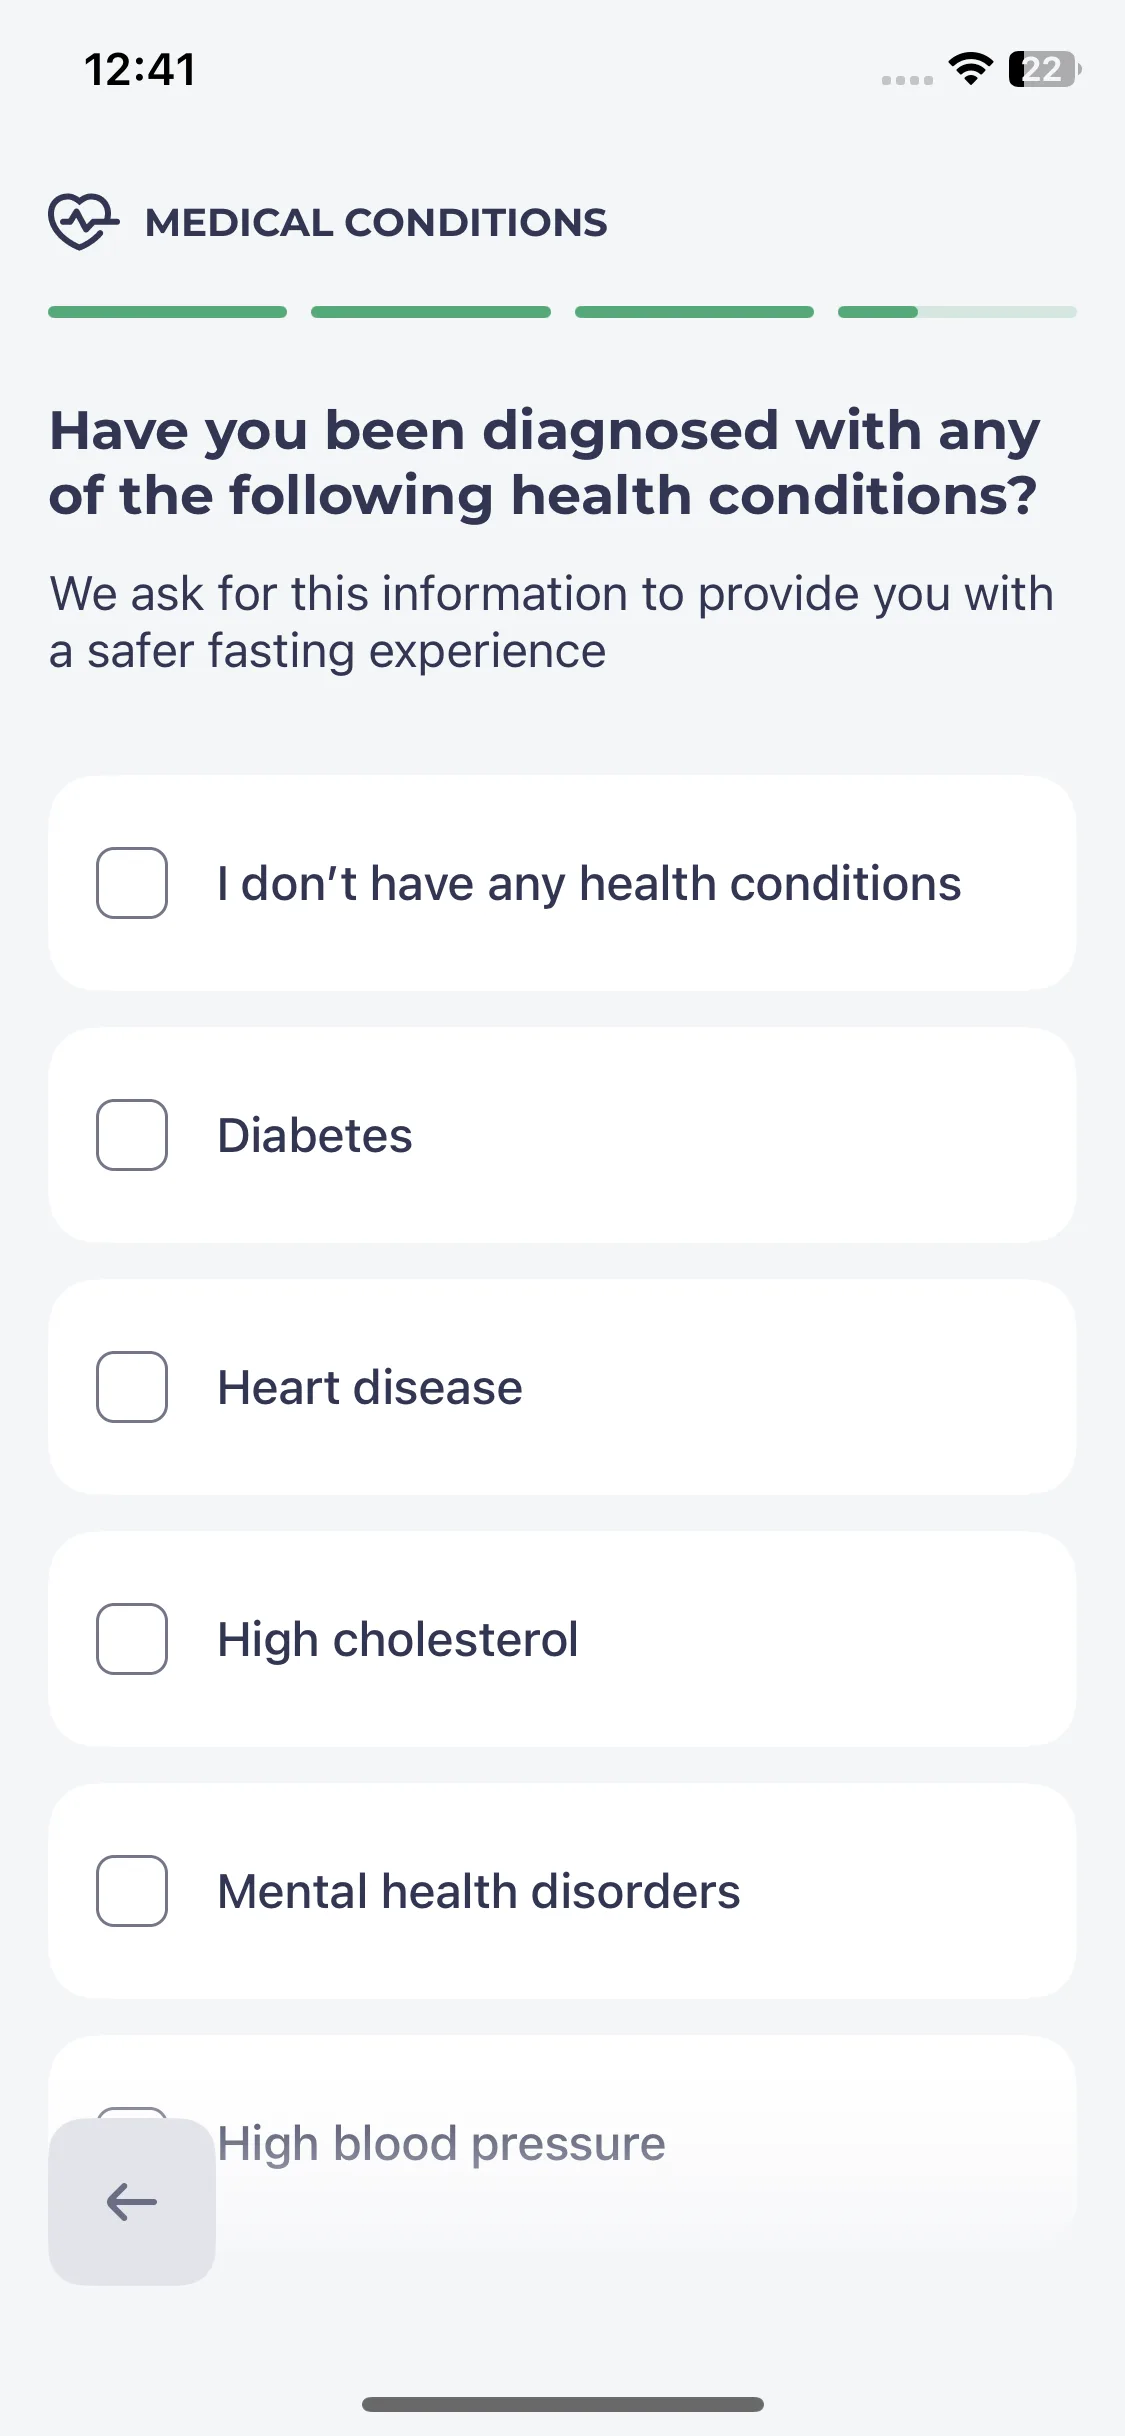Check the "I don't have any health conditions" box
Screen dimensions: 1125x2436
[x=132, y=883]
